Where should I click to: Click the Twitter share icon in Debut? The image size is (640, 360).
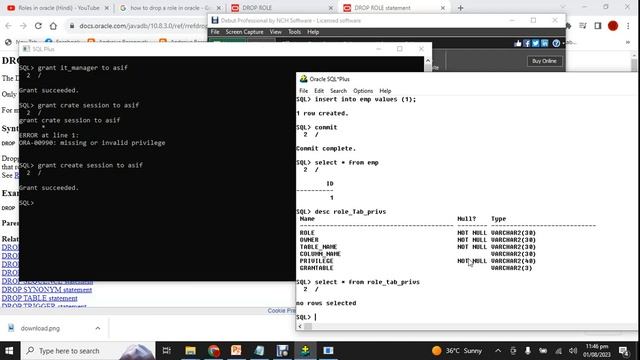pos(536,43)
